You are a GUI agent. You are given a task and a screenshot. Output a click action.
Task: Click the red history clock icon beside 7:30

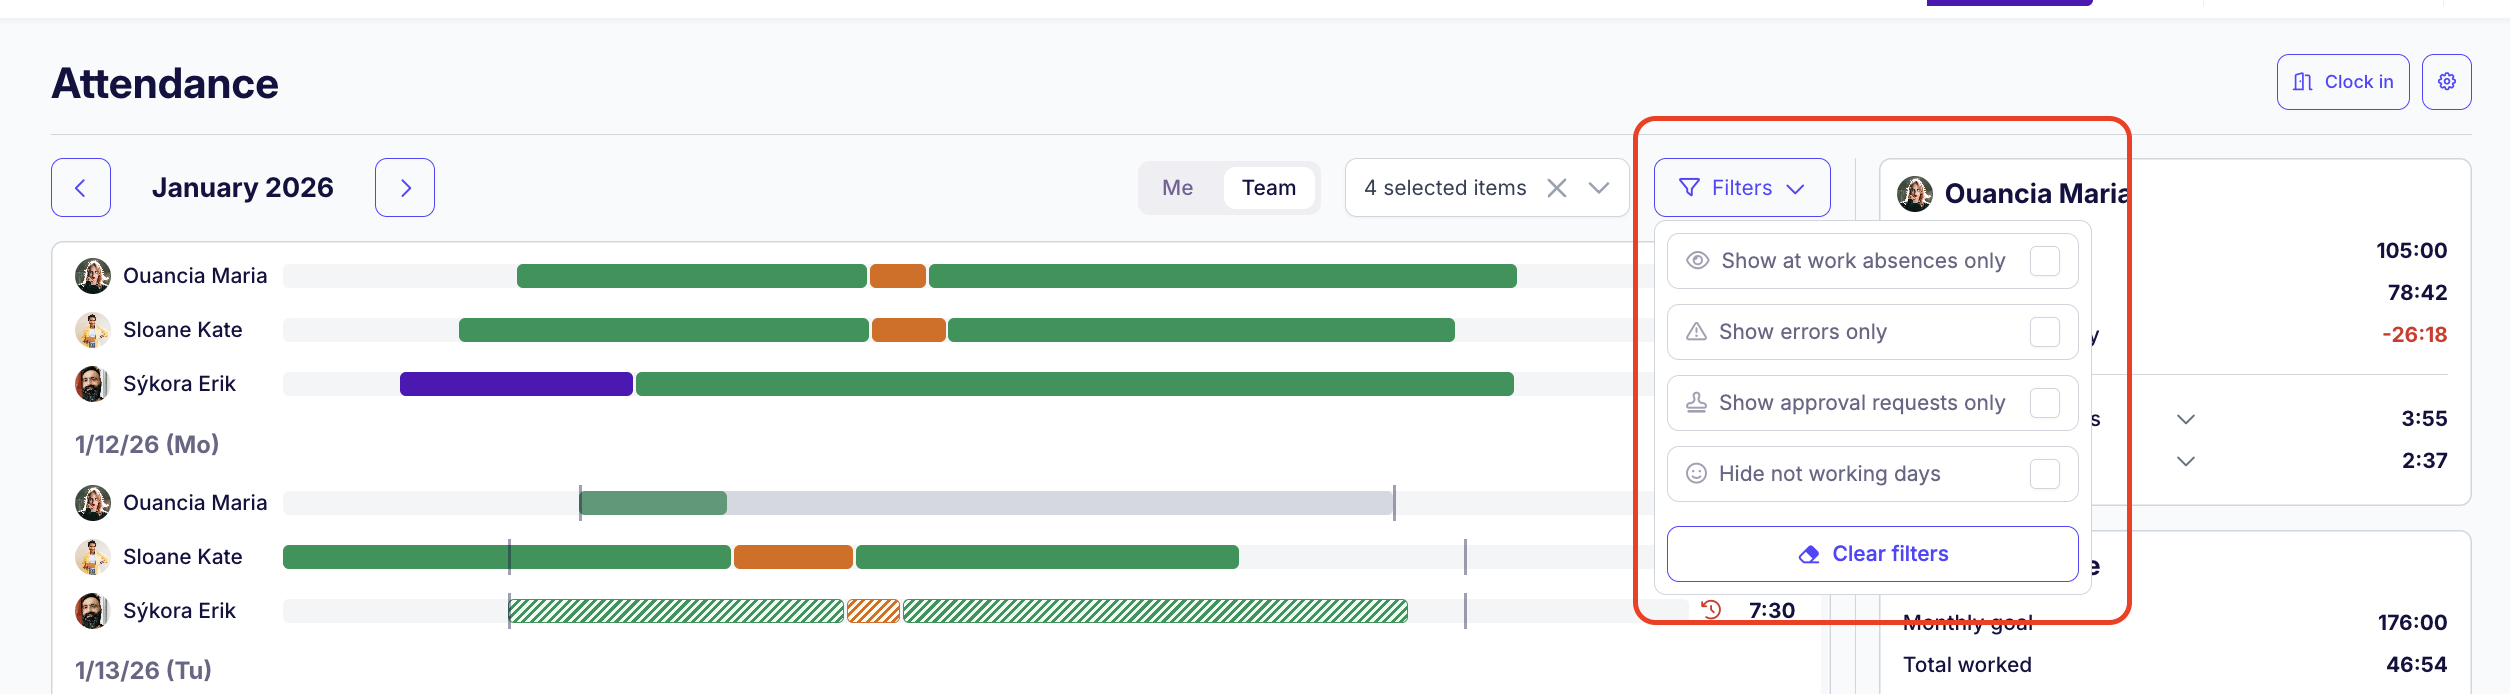click(x=1711, y=610)
